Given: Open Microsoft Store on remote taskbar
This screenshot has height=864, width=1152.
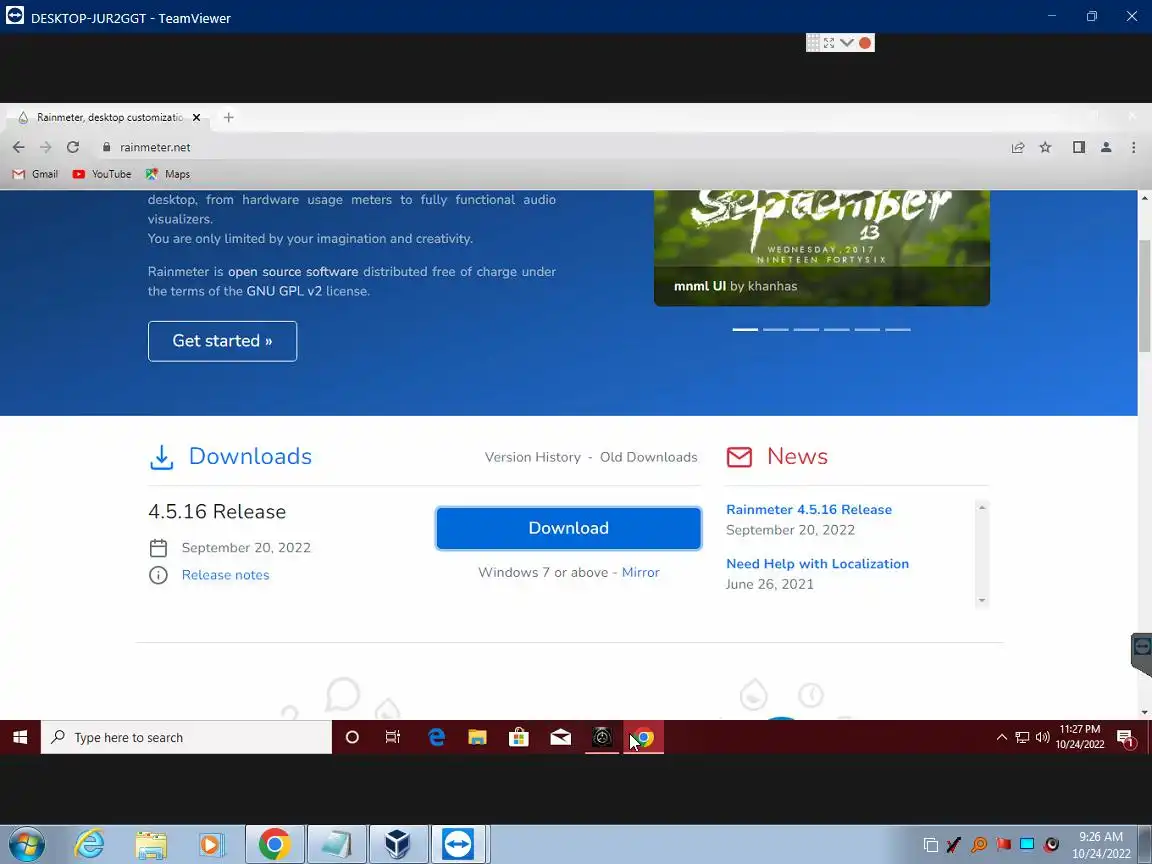Looking at the screenshot, I should click(519, 737).
